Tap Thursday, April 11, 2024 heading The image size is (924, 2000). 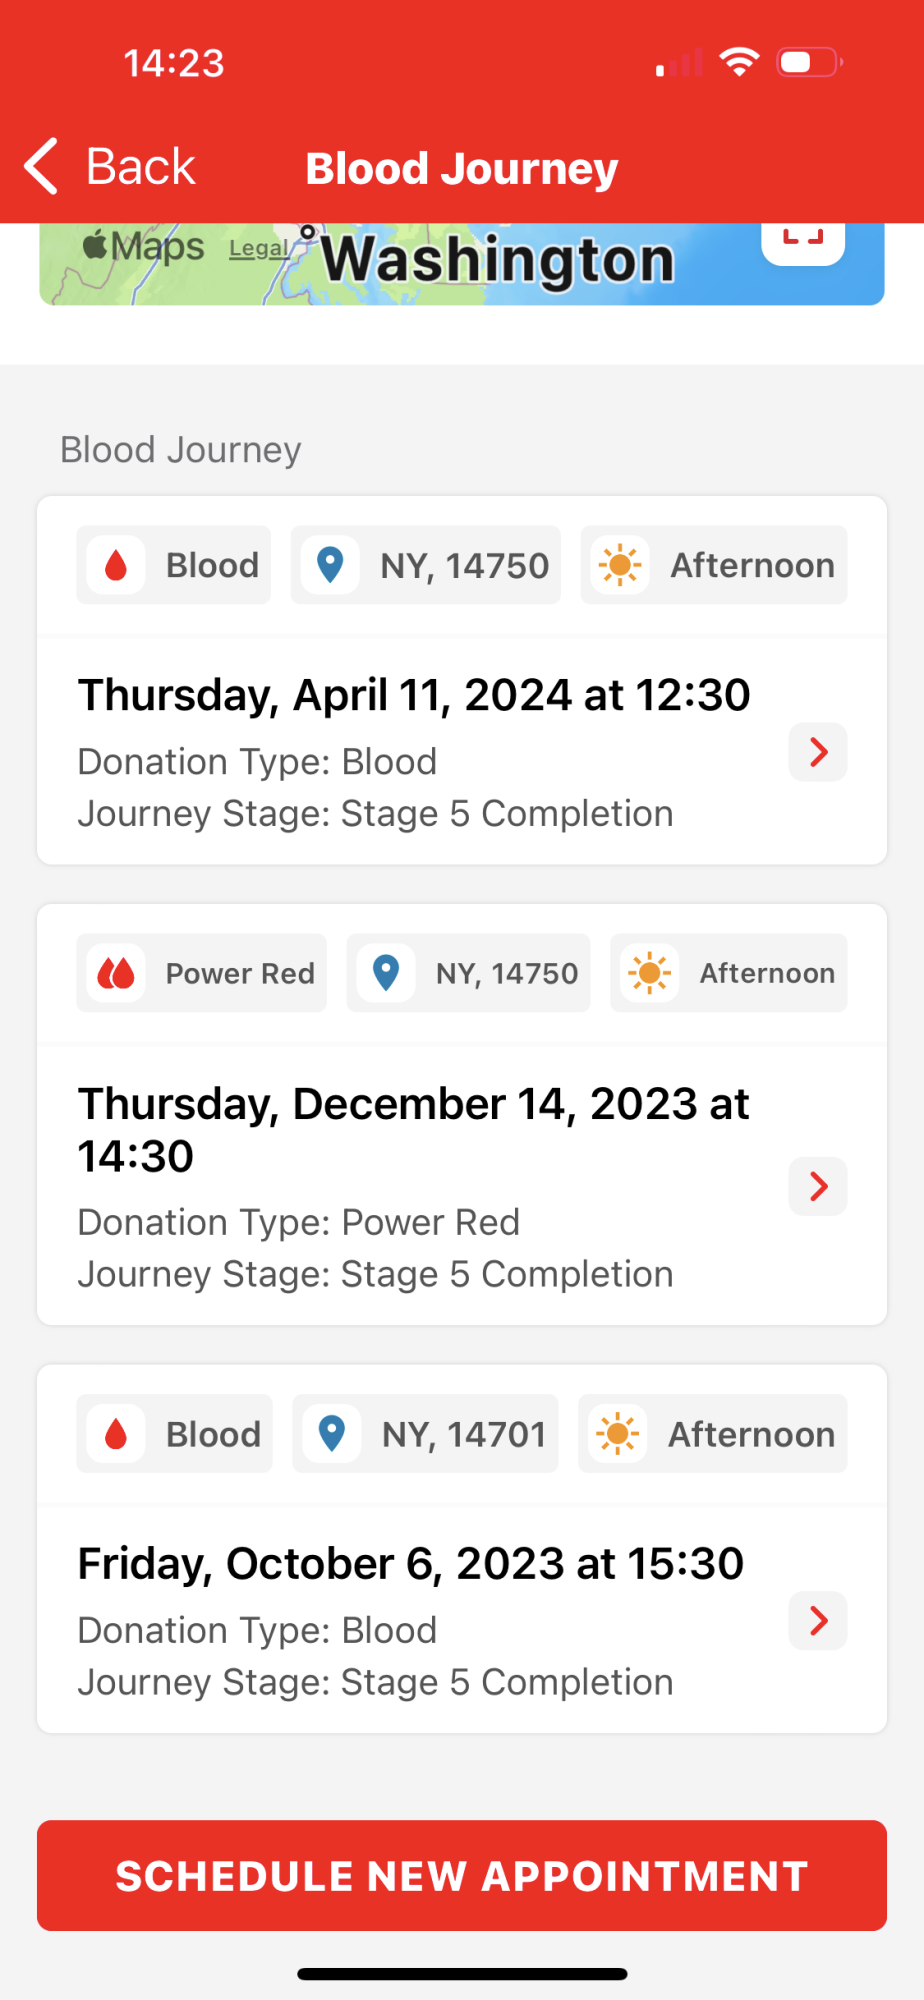(414, 695)
